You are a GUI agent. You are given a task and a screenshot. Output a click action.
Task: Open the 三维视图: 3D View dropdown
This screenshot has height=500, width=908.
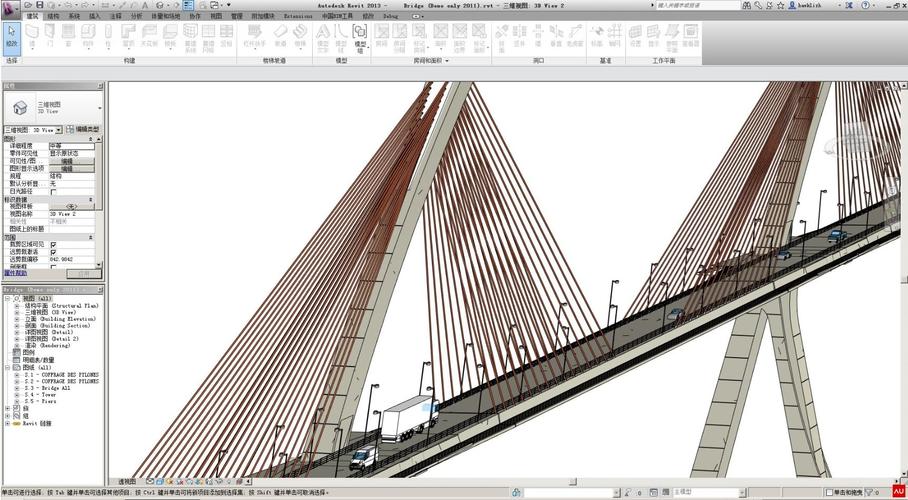tap(58, 130)
